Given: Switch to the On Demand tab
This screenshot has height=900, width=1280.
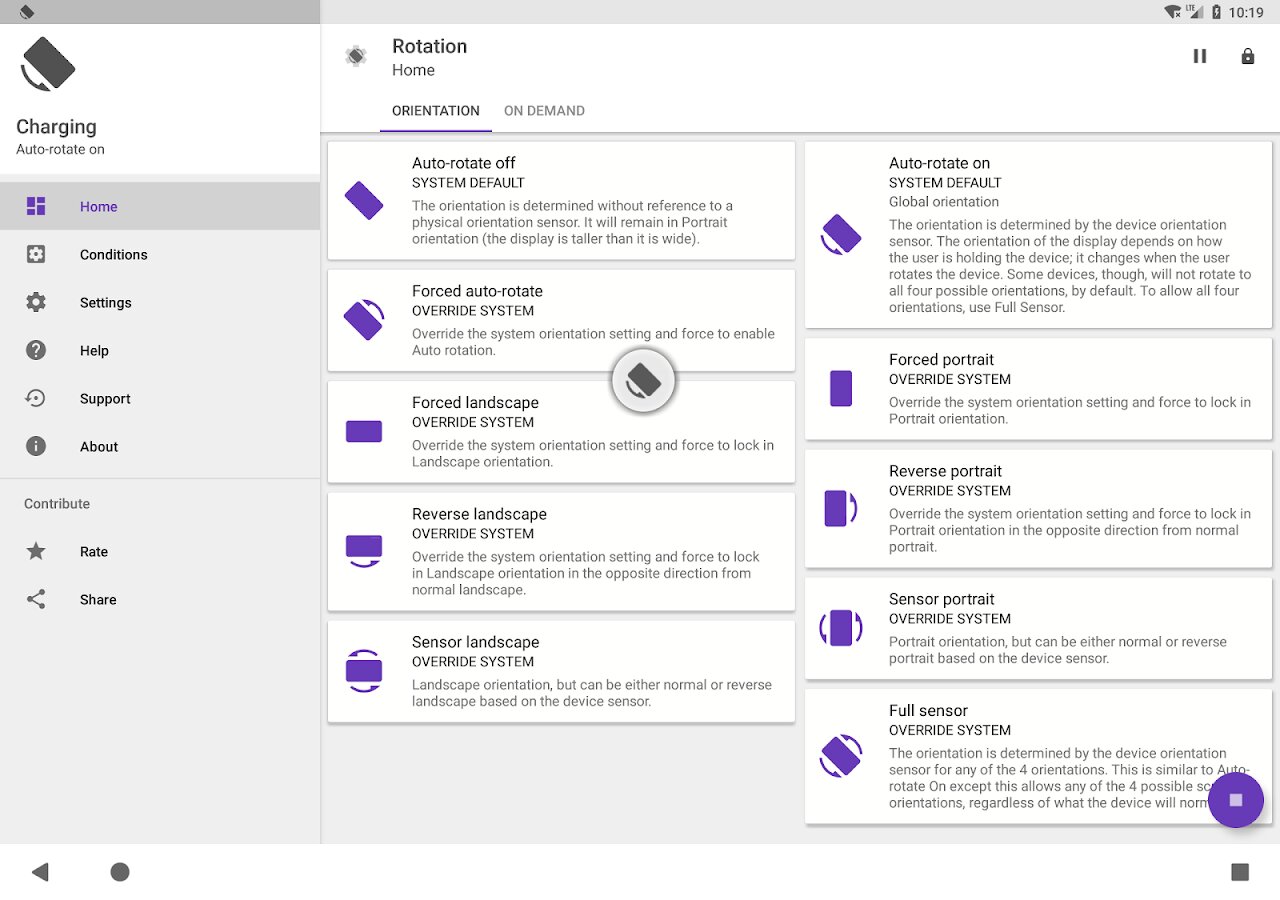Looking at the screenshot, I should tap(544, 111).
